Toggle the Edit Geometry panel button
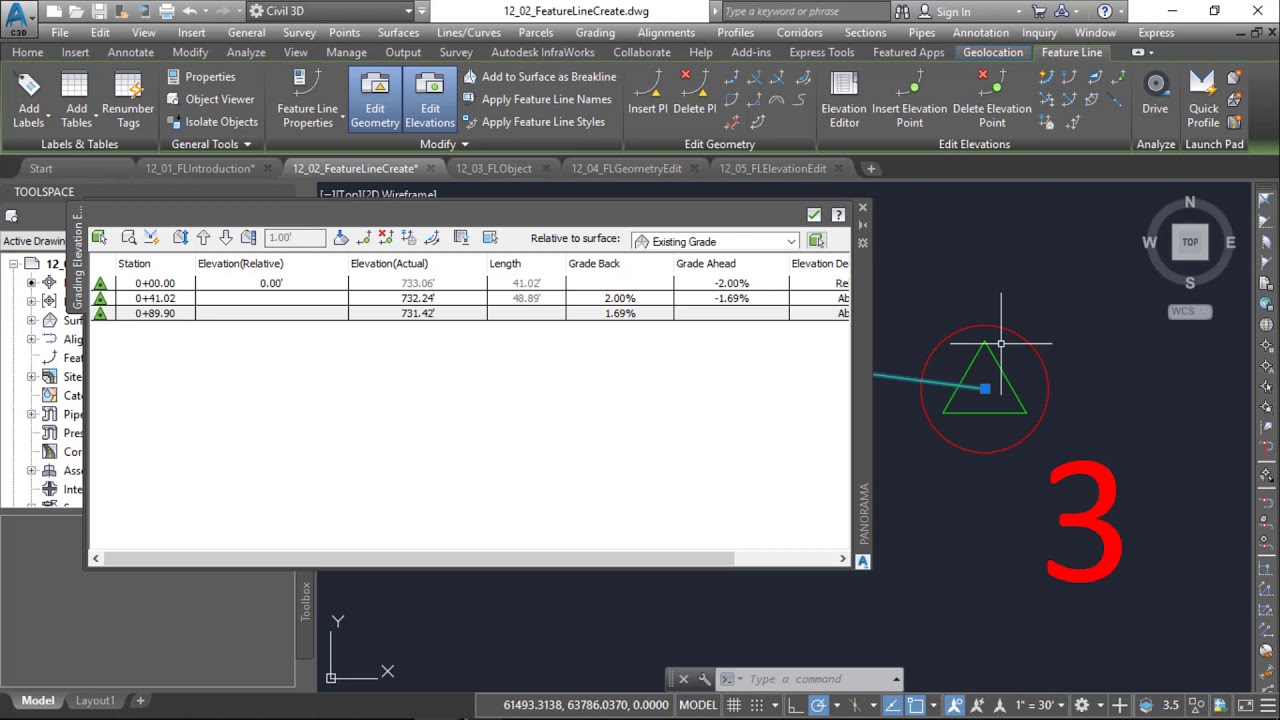Viewport: 1280px width, 720px height. (375, 100)
